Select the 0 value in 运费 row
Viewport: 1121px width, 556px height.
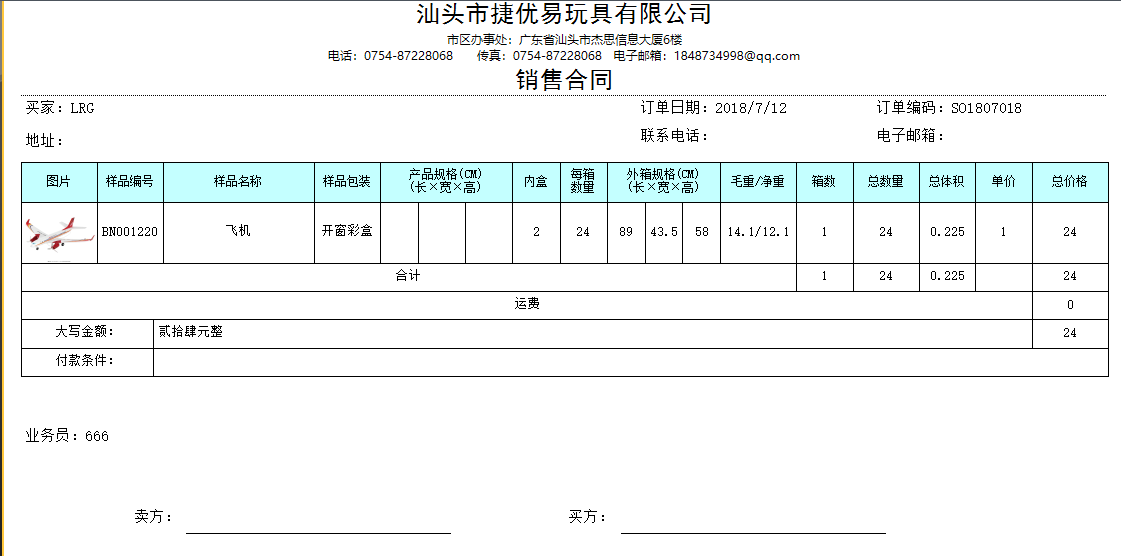pyautogui.click(x=1069, y=305)
